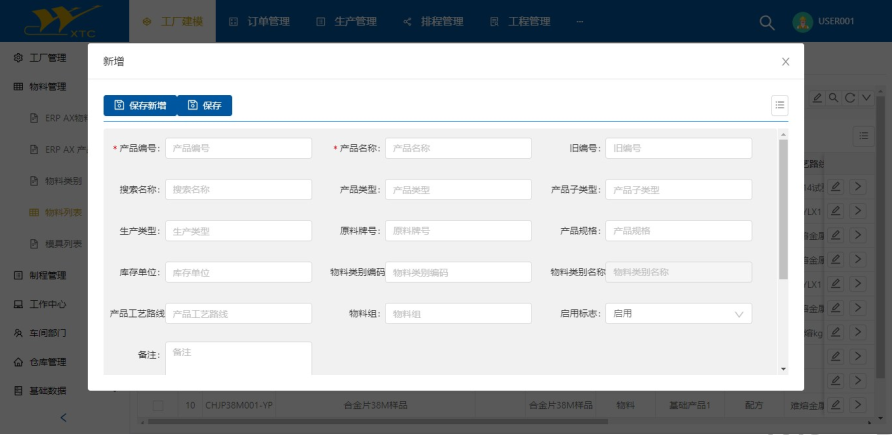Click the dialog scrollbar down arrow
The width and height of the screenshot is (892, 435).
point(783,369)
